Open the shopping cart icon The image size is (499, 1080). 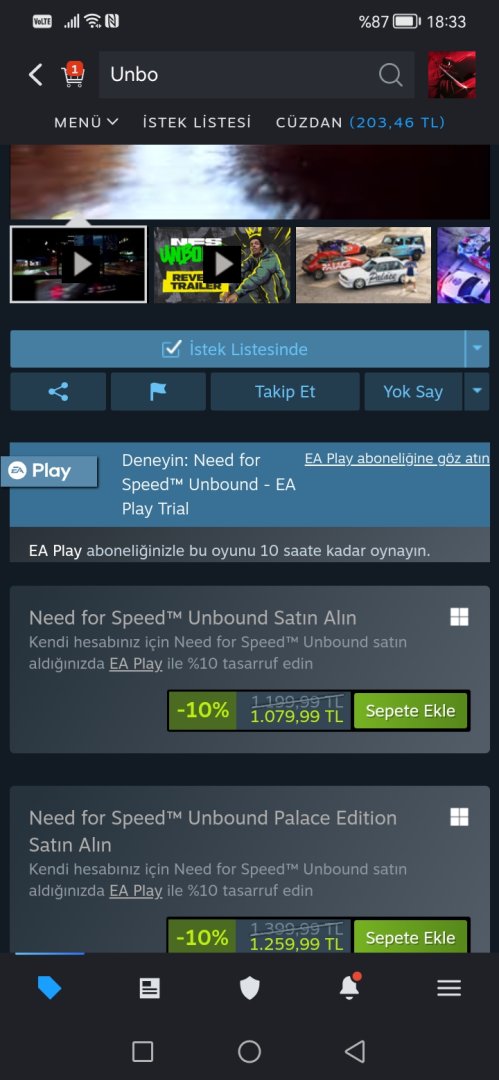coord(72,74)
